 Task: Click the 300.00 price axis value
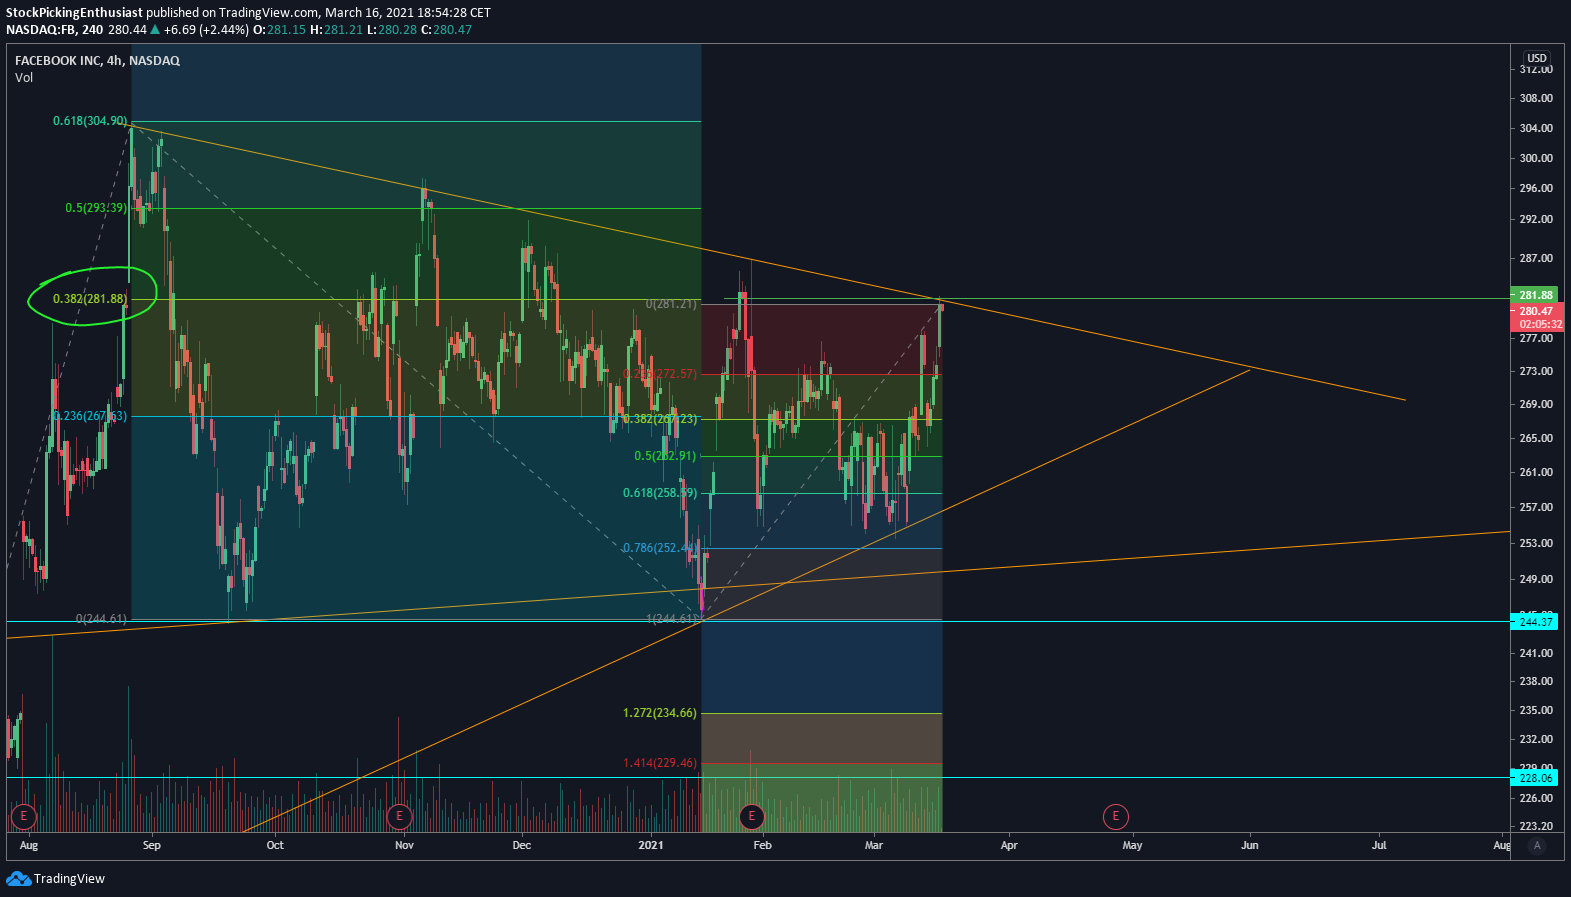click(x=1536, y=158)
